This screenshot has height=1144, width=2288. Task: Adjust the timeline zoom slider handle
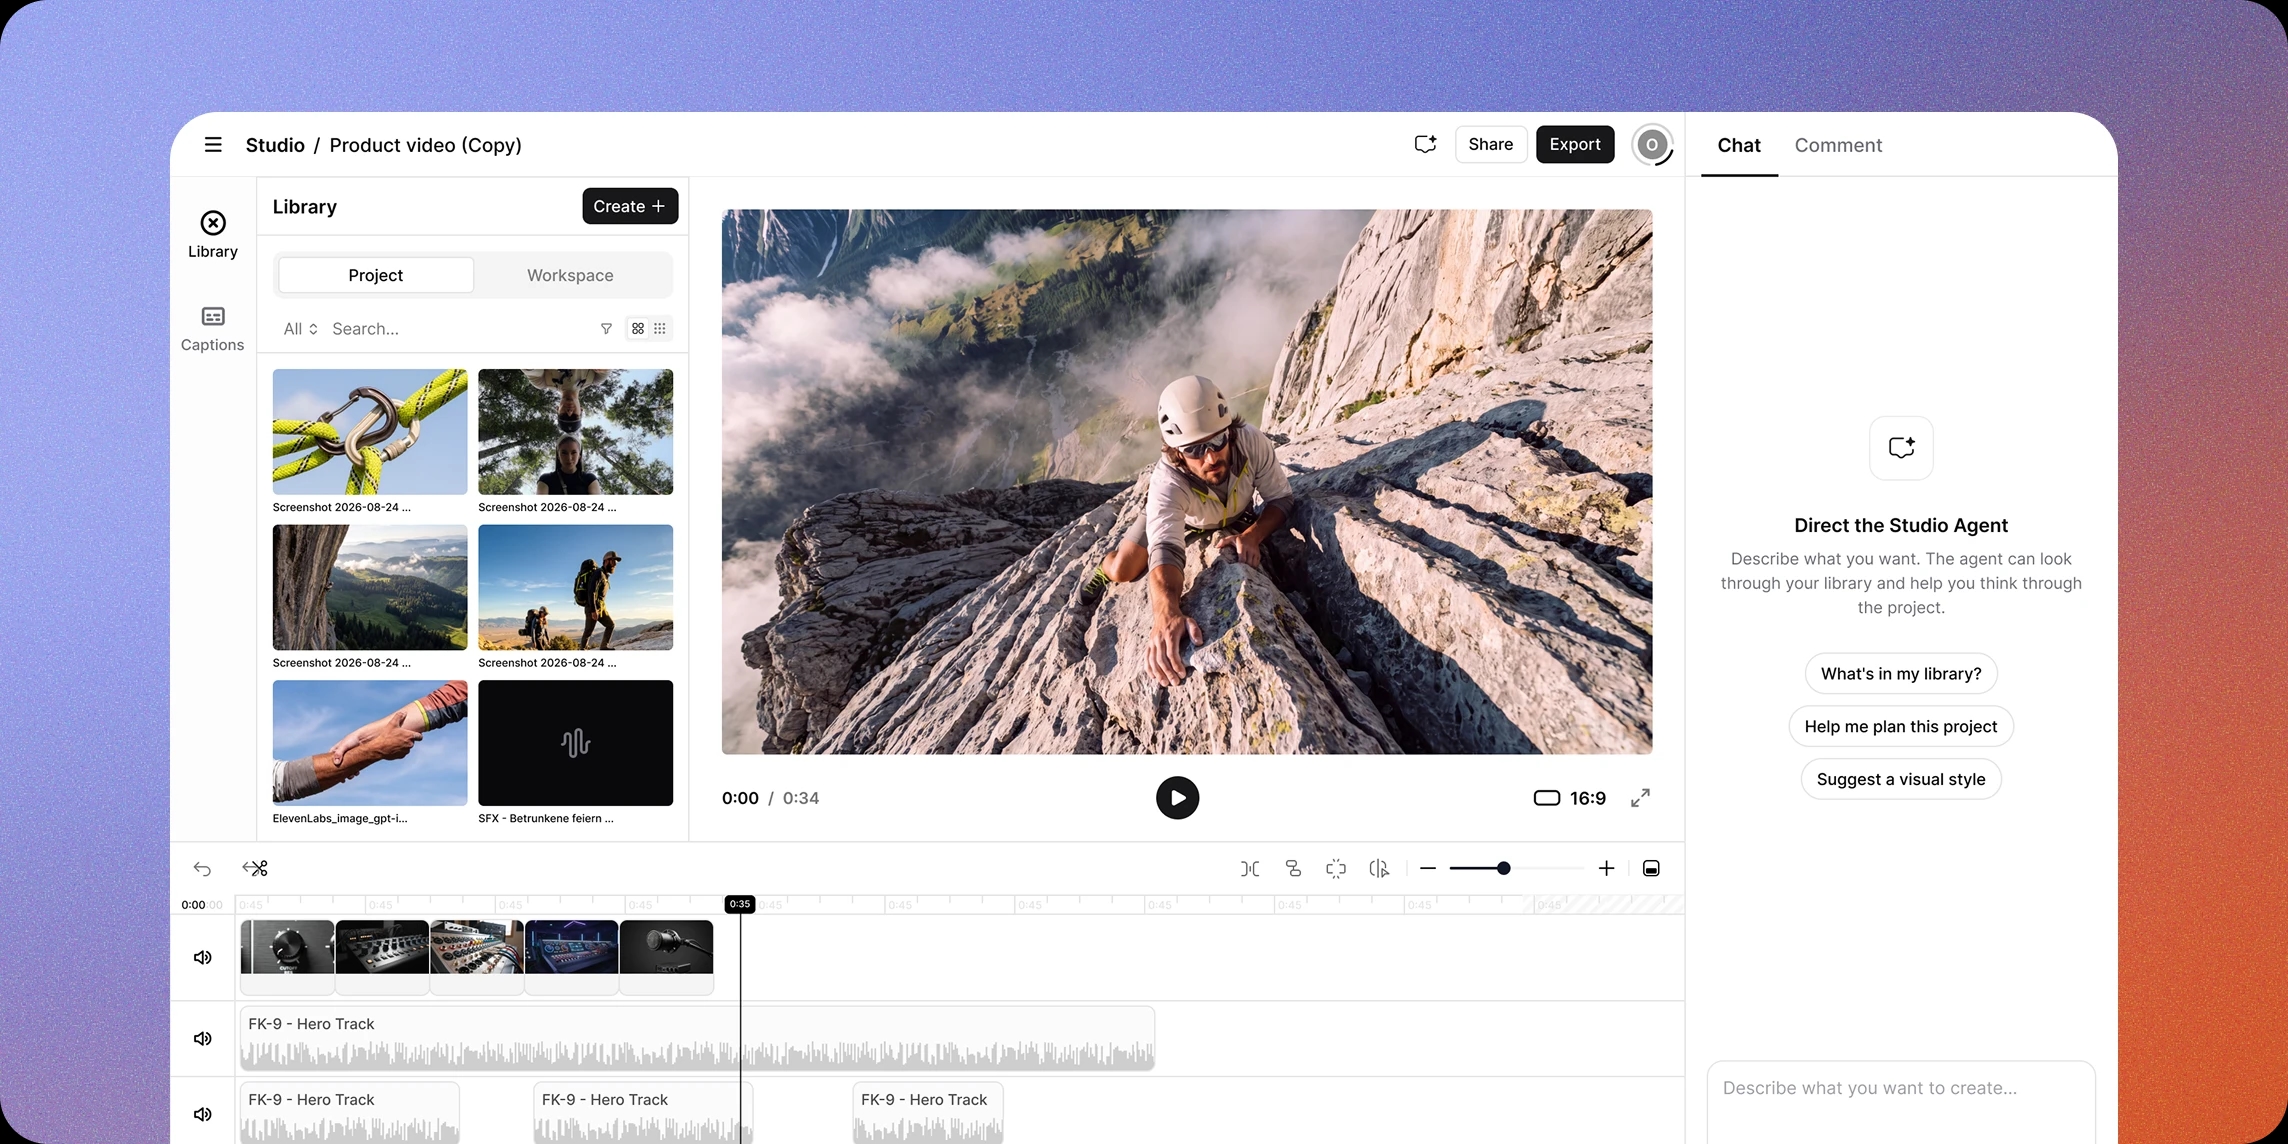tap(1503, 868)
